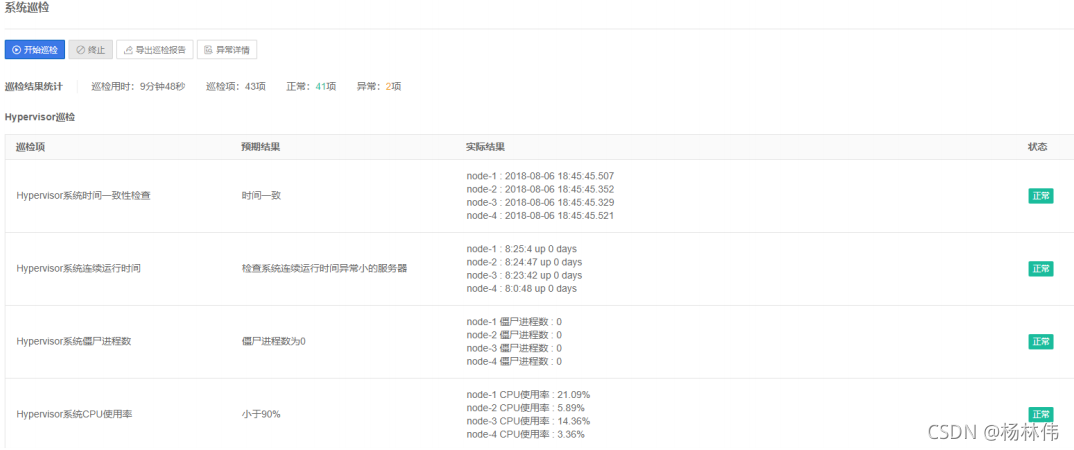
Task: Click the 正常 count value 41项
Action: [x=325, y=86]
